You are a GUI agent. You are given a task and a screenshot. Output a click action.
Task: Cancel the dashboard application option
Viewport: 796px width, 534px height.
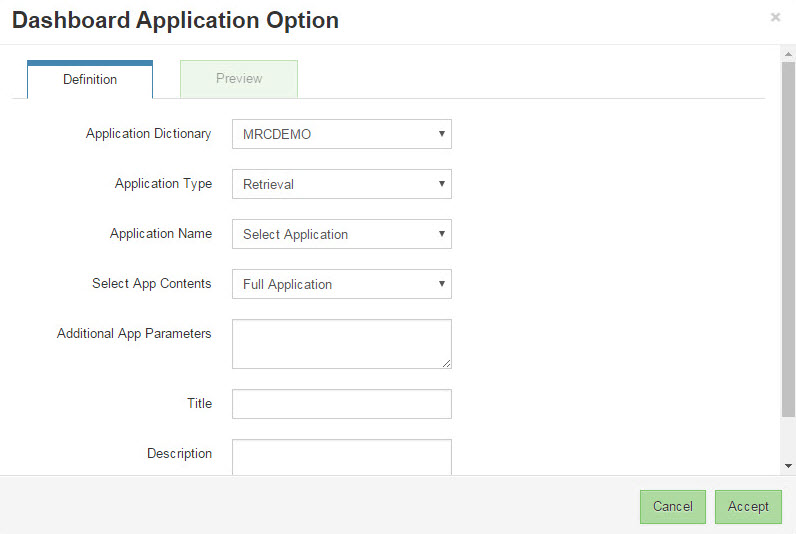click(673, 507)
